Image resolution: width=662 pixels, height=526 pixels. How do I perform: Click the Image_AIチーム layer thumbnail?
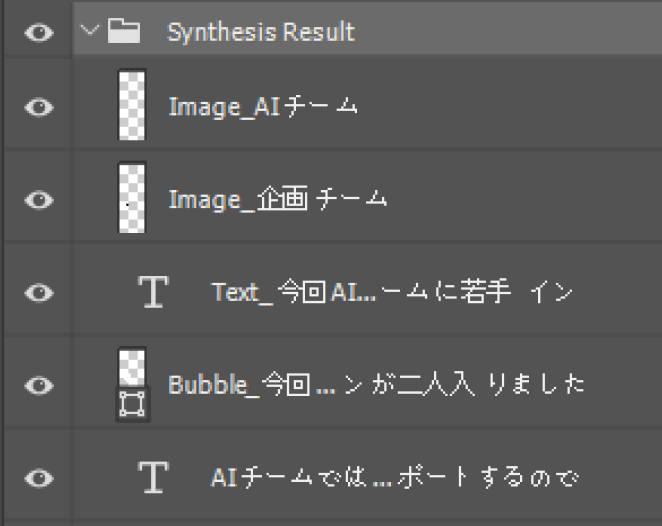(x=132, y=105)
